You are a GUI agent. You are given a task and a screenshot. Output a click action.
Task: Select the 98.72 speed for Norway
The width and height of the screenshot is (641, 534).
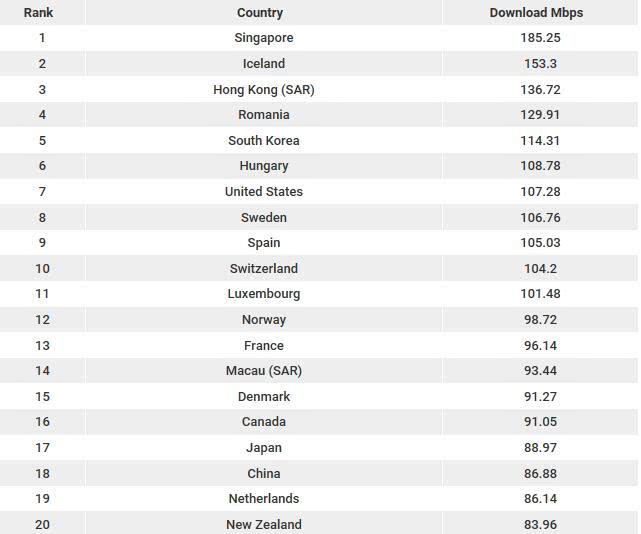coord(540,320)
